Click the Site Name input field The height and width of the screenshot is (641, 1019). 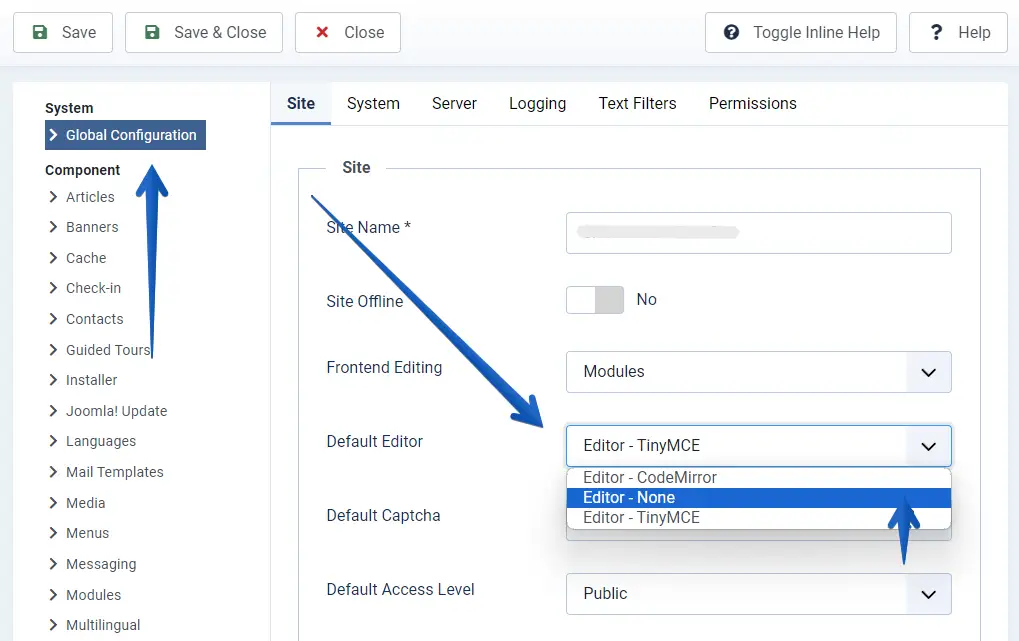tap(758, 233)
